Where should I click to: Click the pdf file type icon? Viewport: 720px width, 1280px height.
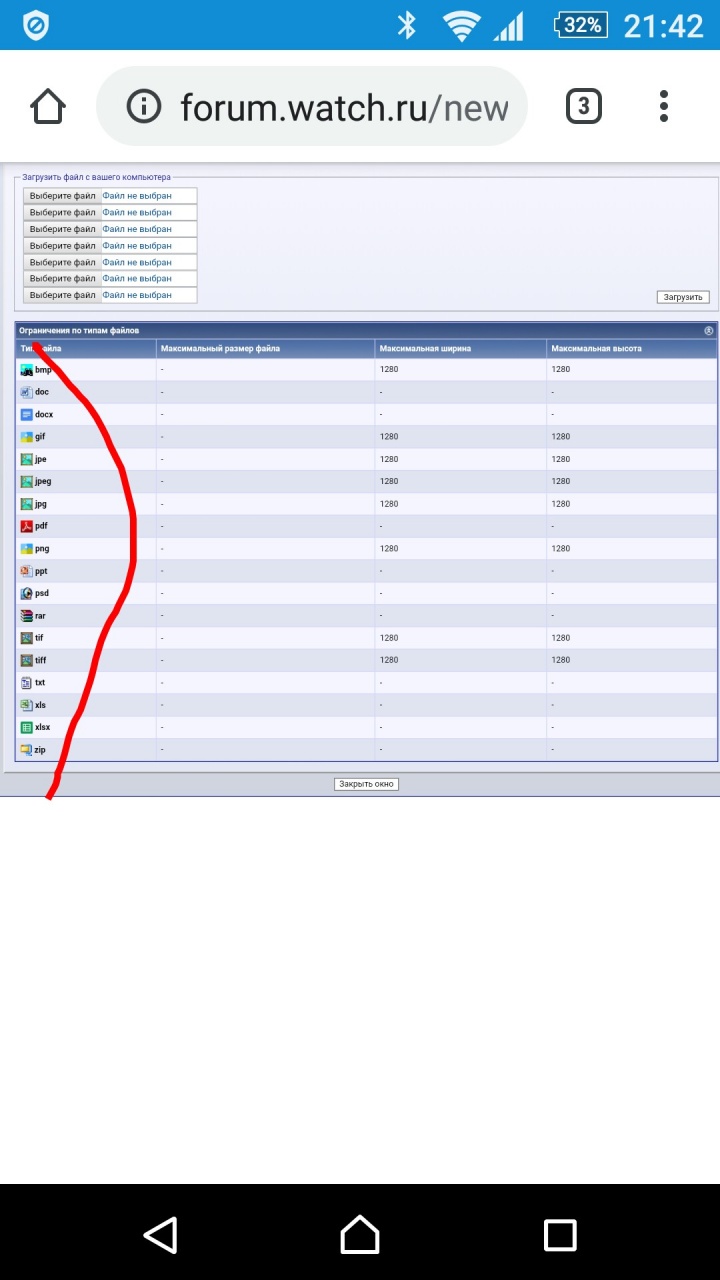(x=27, y=526)
